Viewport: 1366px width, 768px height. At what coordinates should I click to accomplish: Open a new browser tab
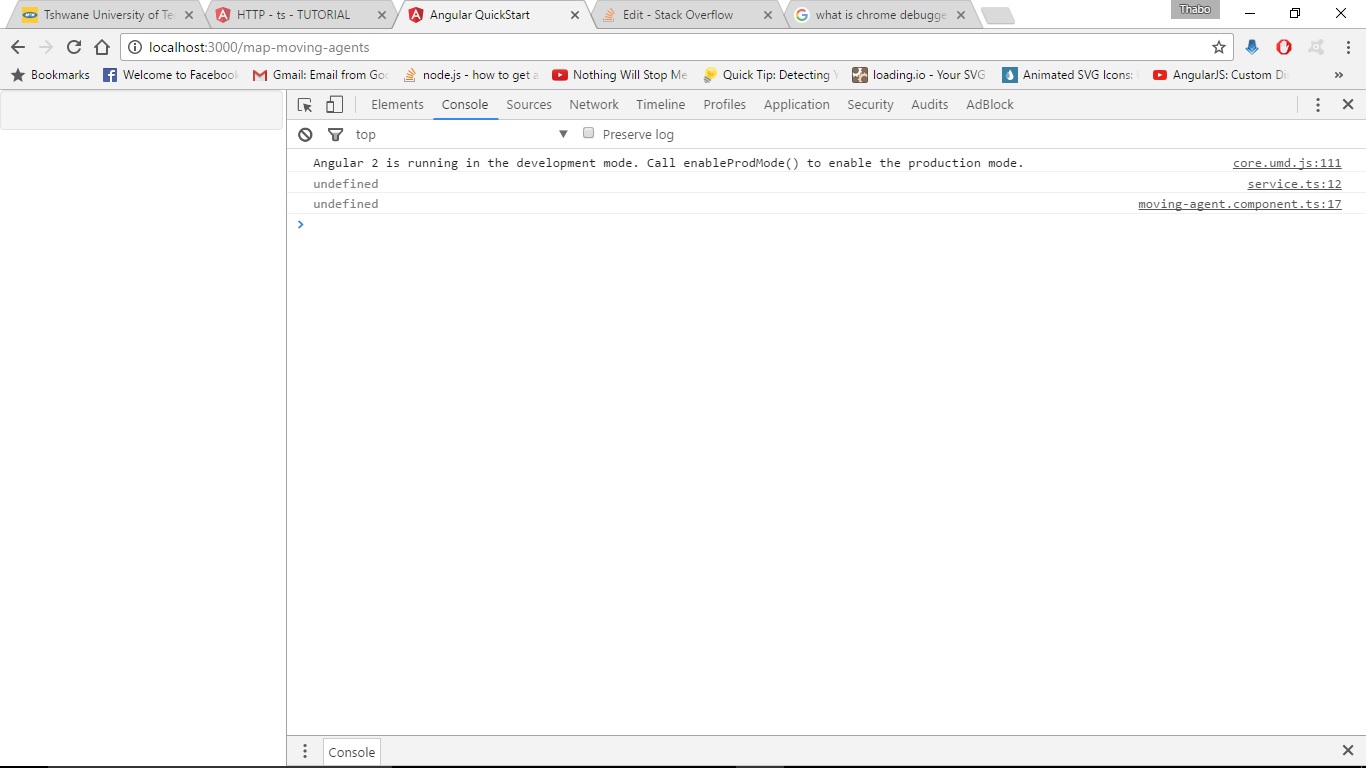tap(998, 16)
